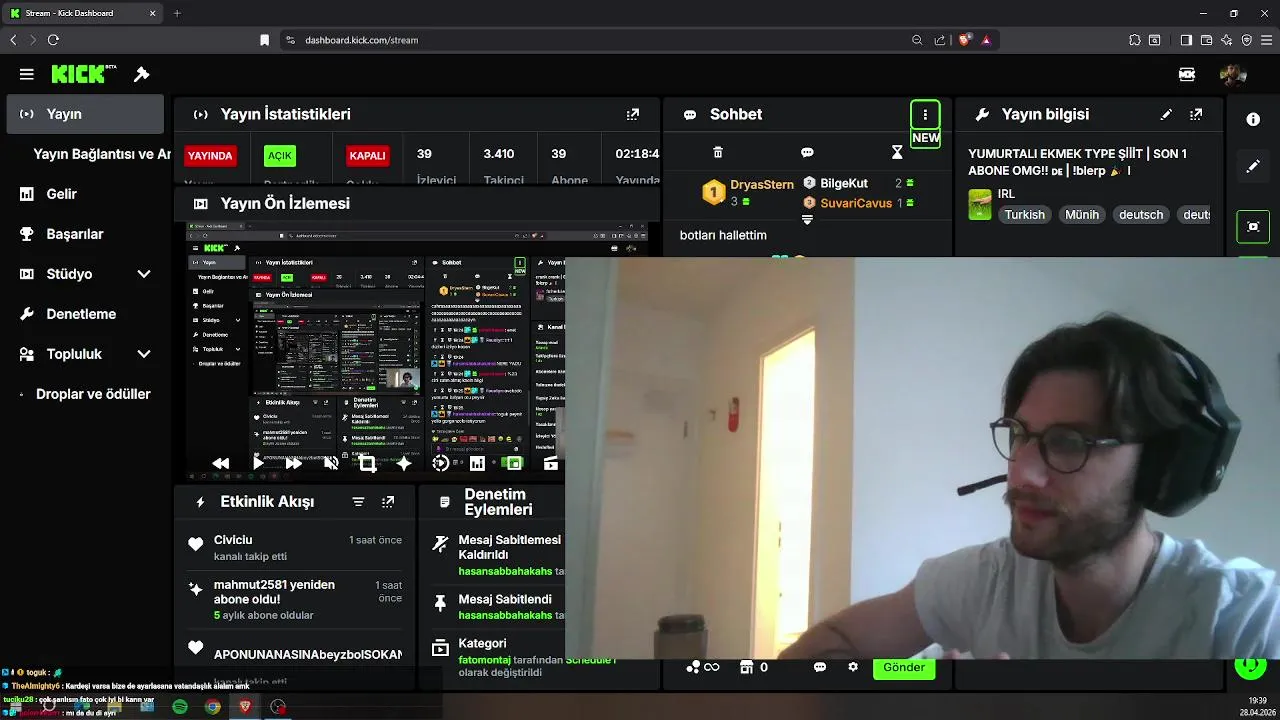Open Chrome from taskbar
This screenshot has width=1280, height=720.
click(x=213, y=707)
